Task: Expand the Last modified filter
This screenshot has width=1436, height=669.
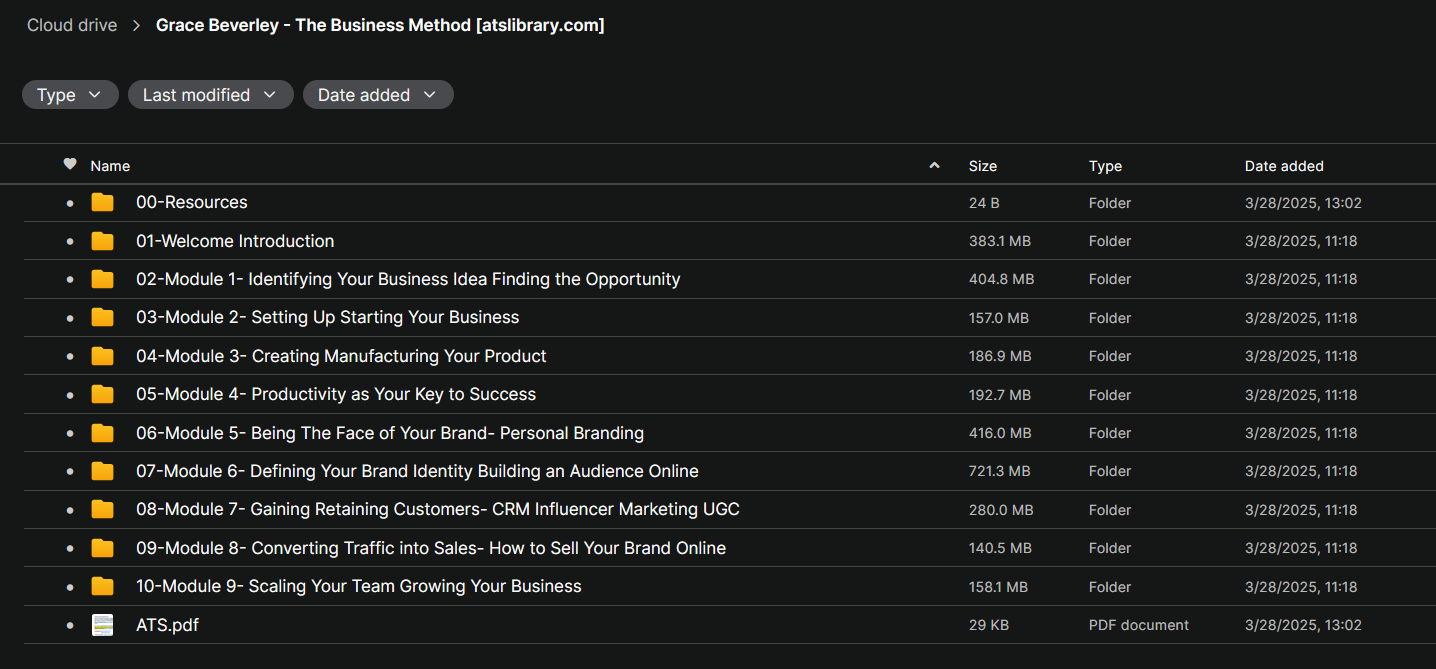Action: (x=210, y=95)
